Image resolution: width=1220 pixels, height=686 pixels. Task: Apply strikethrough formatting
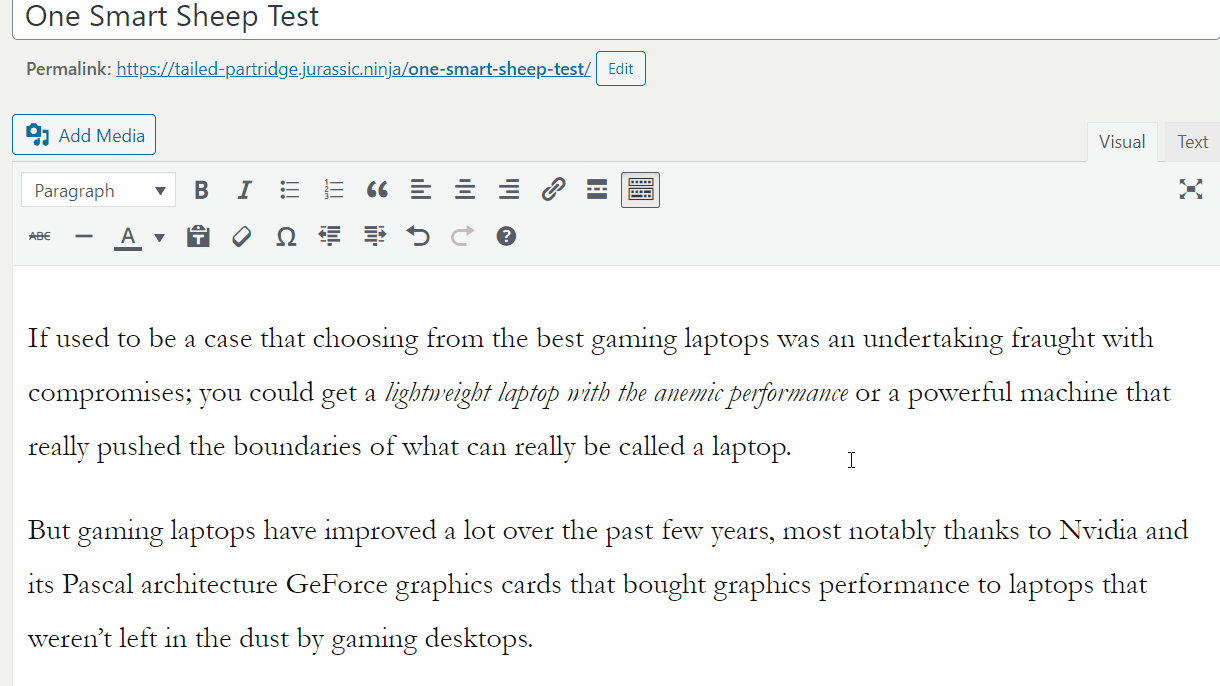tap(40, 236)
